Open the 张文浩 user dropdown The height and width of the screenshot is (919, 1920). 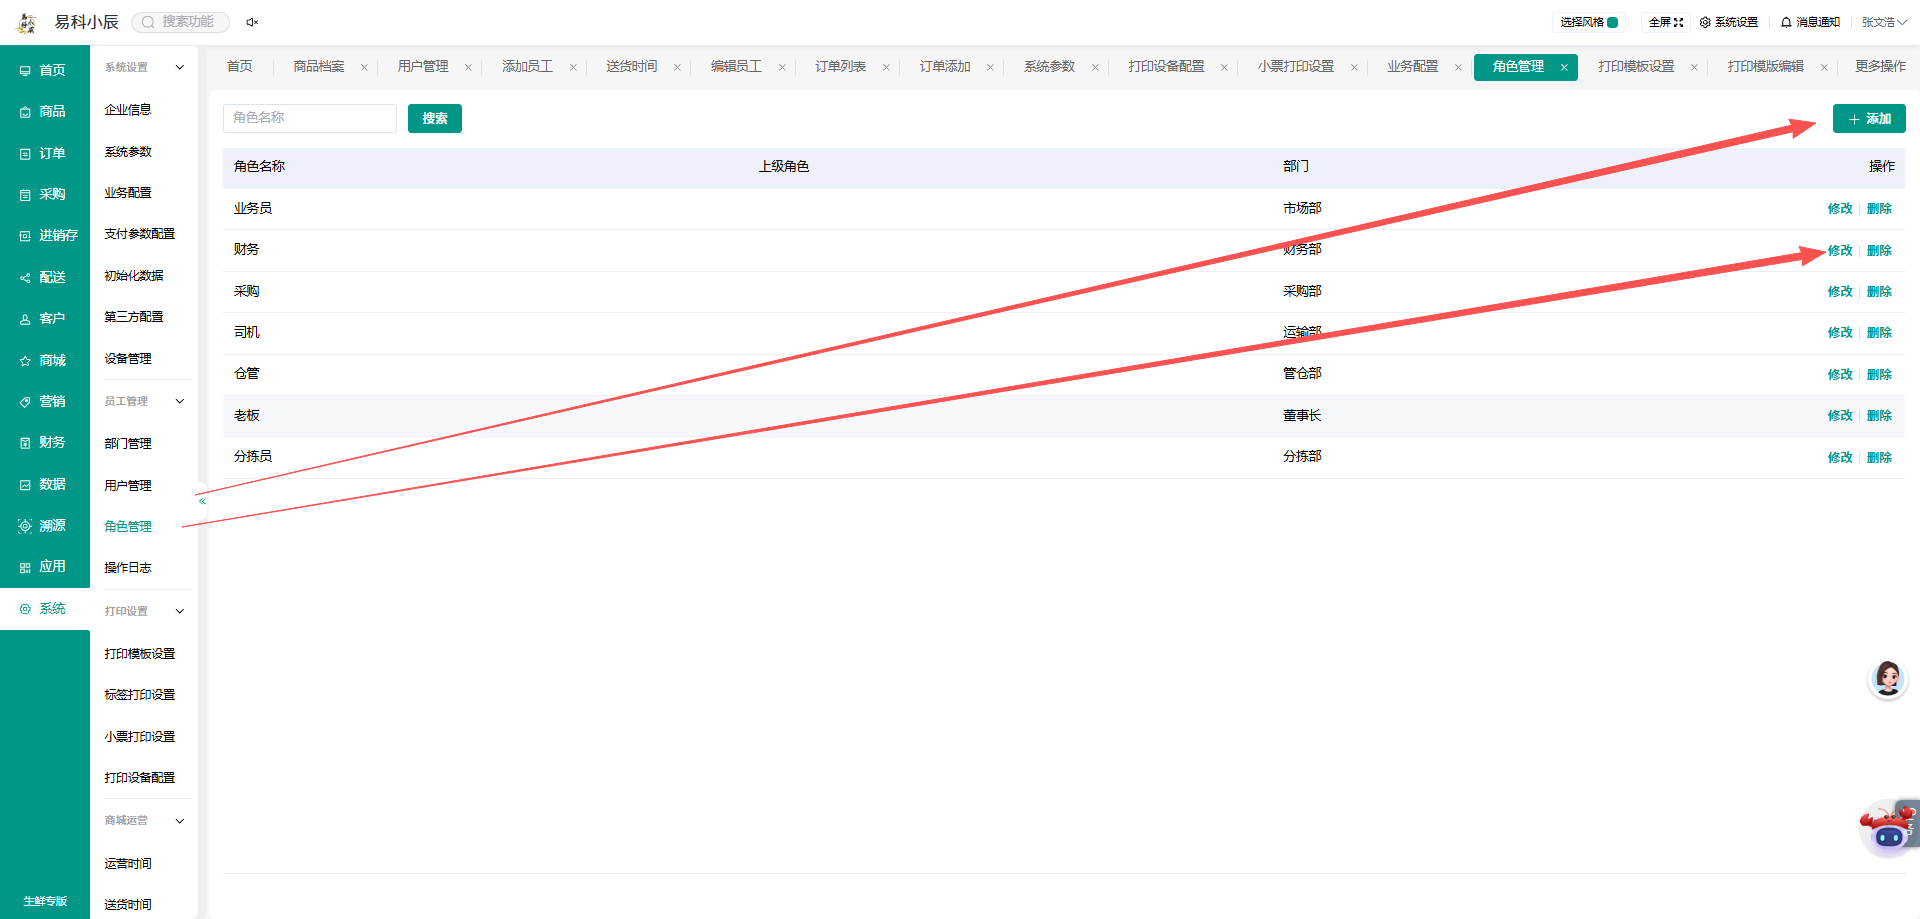pos(1884,22)
